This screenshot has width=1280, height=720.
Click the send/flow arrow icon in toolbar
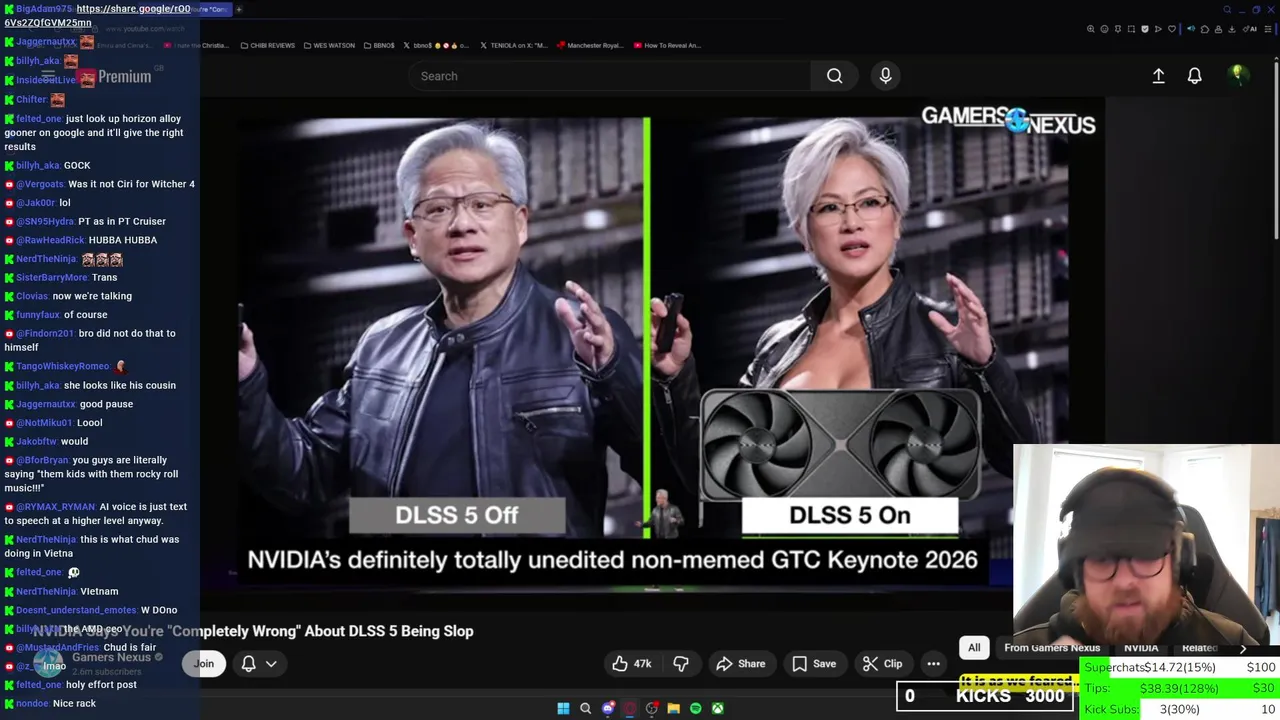pyautogui.click(x=1158, y=29)
